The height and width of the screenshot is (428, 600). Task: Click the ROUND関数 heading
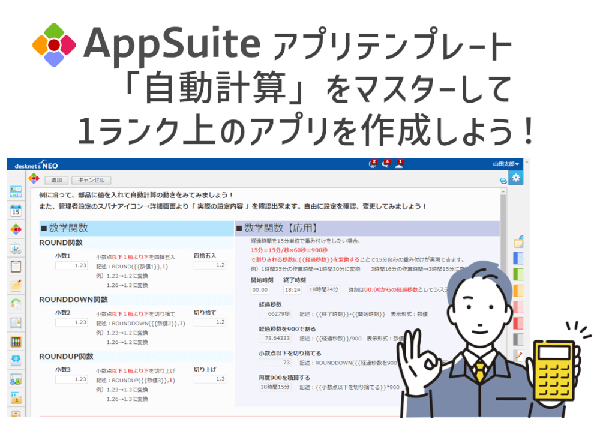point(61,243)
